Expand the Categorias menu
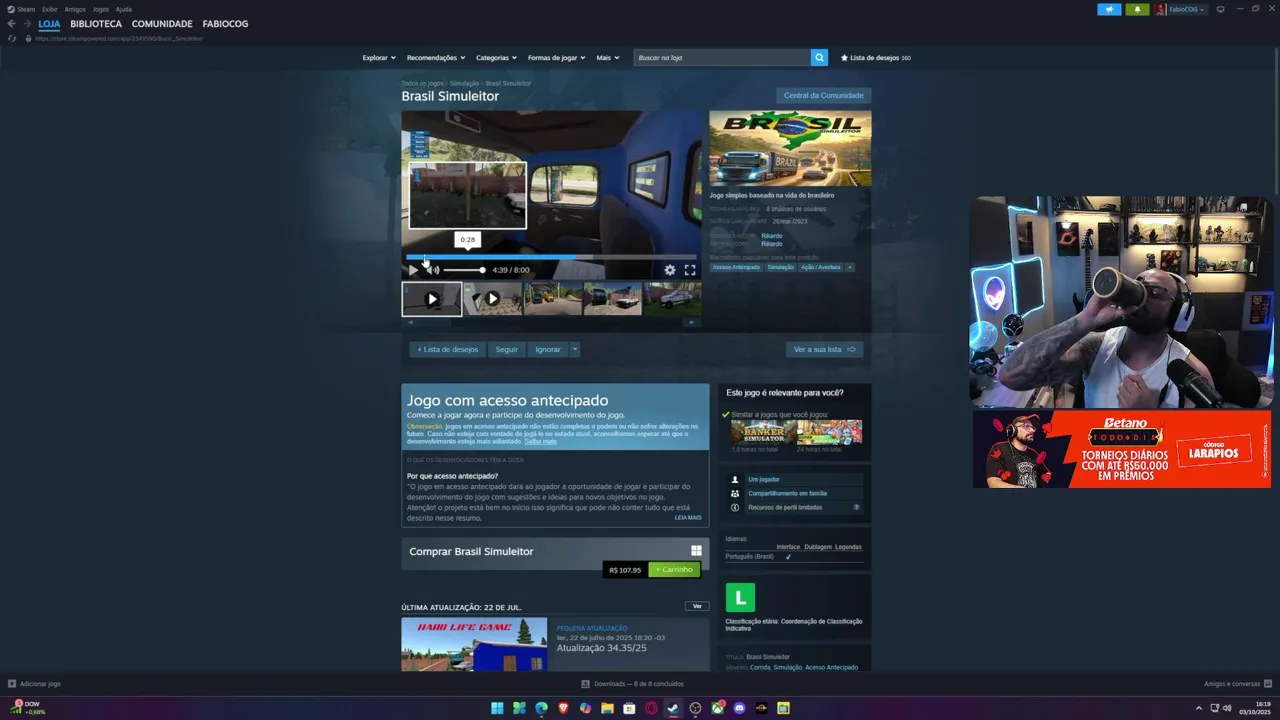 pos(496,58)
